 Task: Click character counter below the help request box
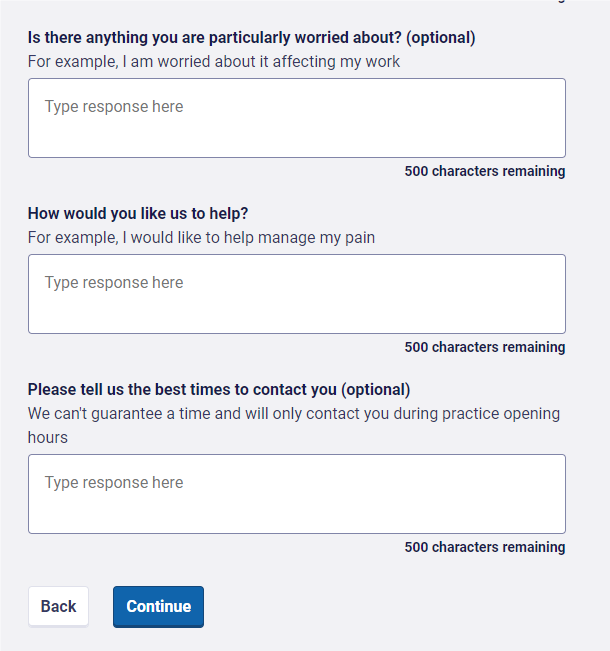click(484, 348)
